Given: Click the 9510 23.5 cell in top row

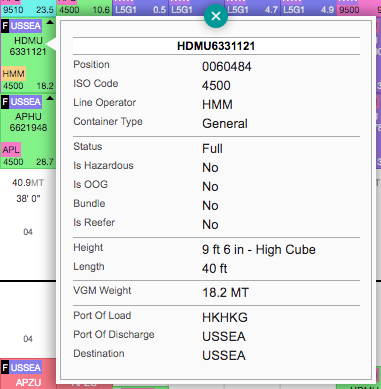Looking at the screenshot, I should [28, 8].
